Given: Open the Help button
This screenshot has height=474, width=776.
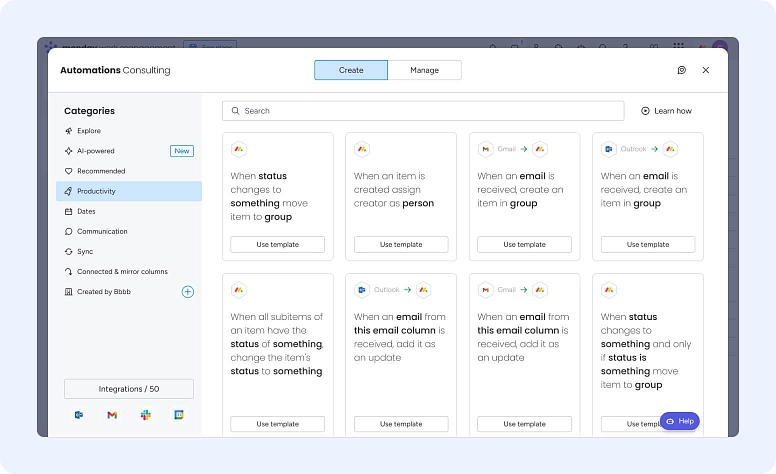Looking at the screenshot, I should (x=680, y=421).
